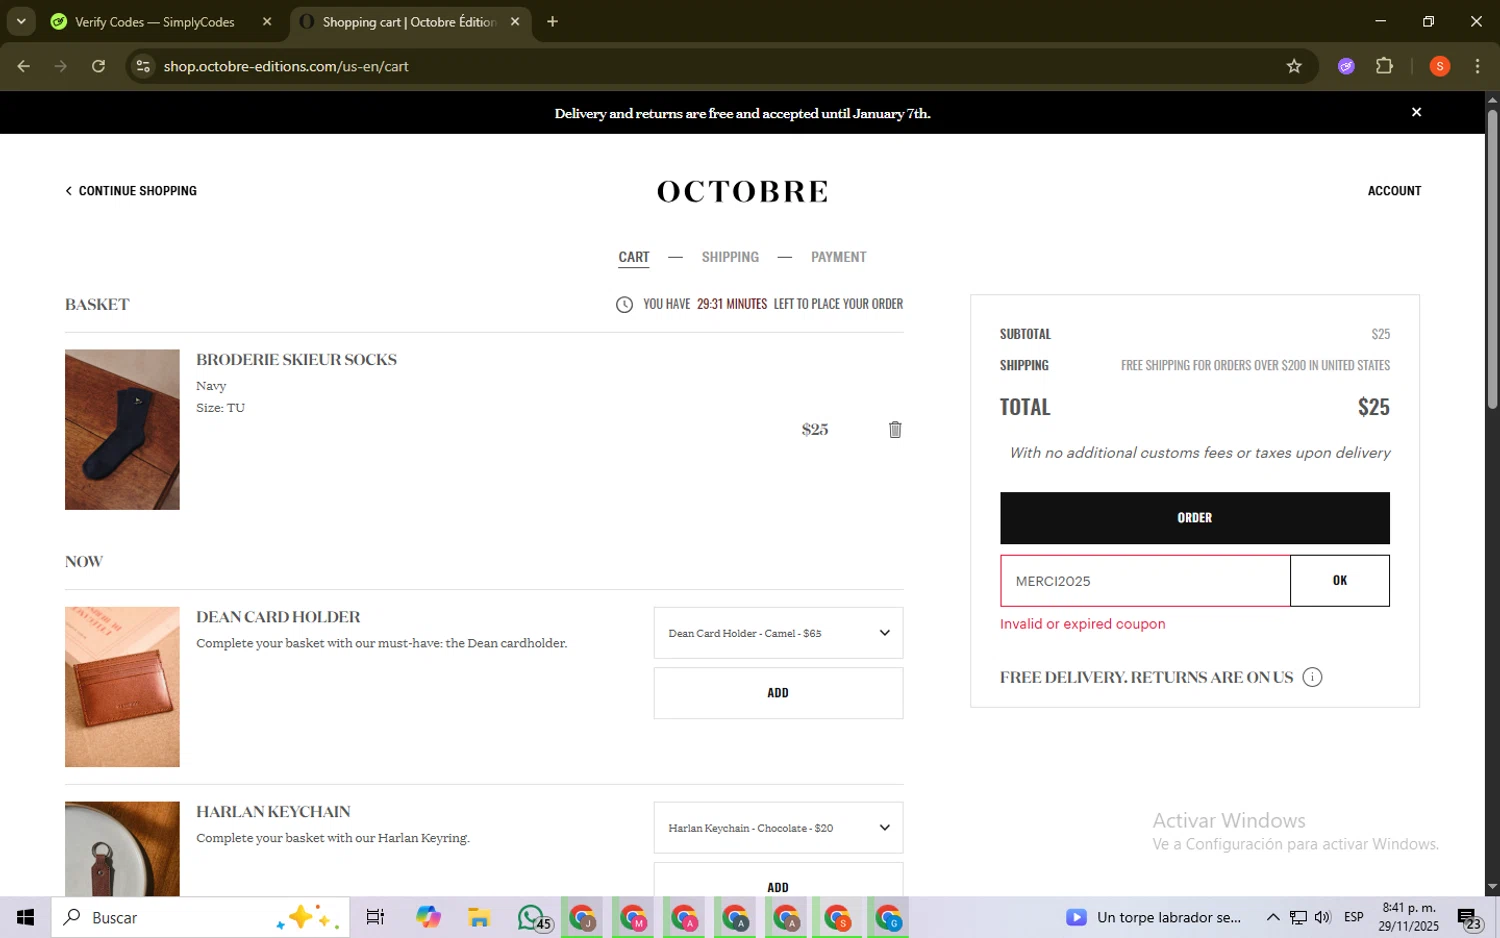Delete Broderie Skieur Socks with trash icon

(895, 429)
